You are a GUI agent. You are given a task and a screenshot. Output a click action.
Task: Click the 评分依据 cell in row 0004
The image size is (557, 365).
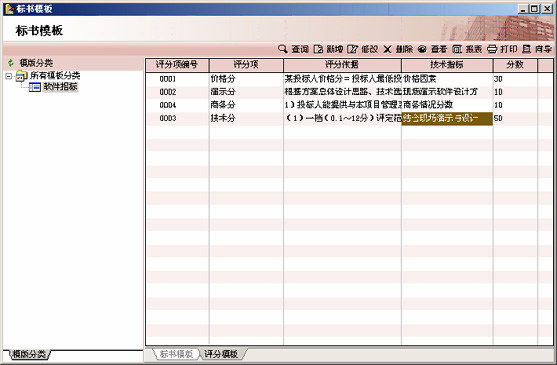tap(342, 105)
